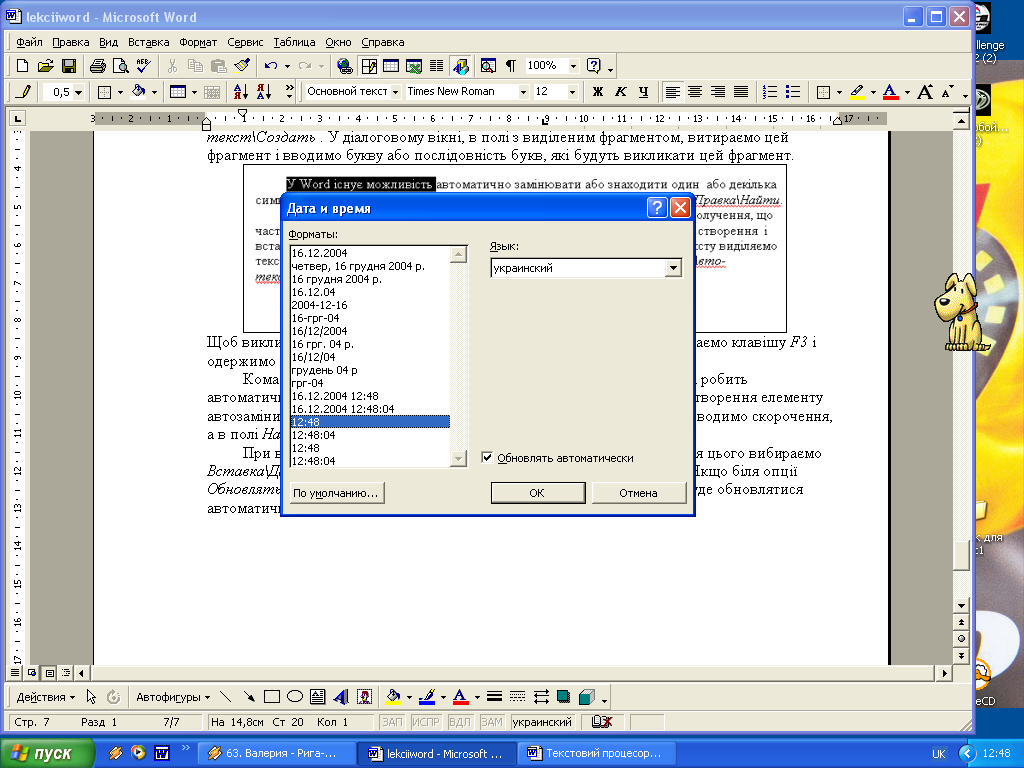Screen dimensions: 1024x768
Task: Apply fill color from the drawing toolbar
Action: pos(393,697)
